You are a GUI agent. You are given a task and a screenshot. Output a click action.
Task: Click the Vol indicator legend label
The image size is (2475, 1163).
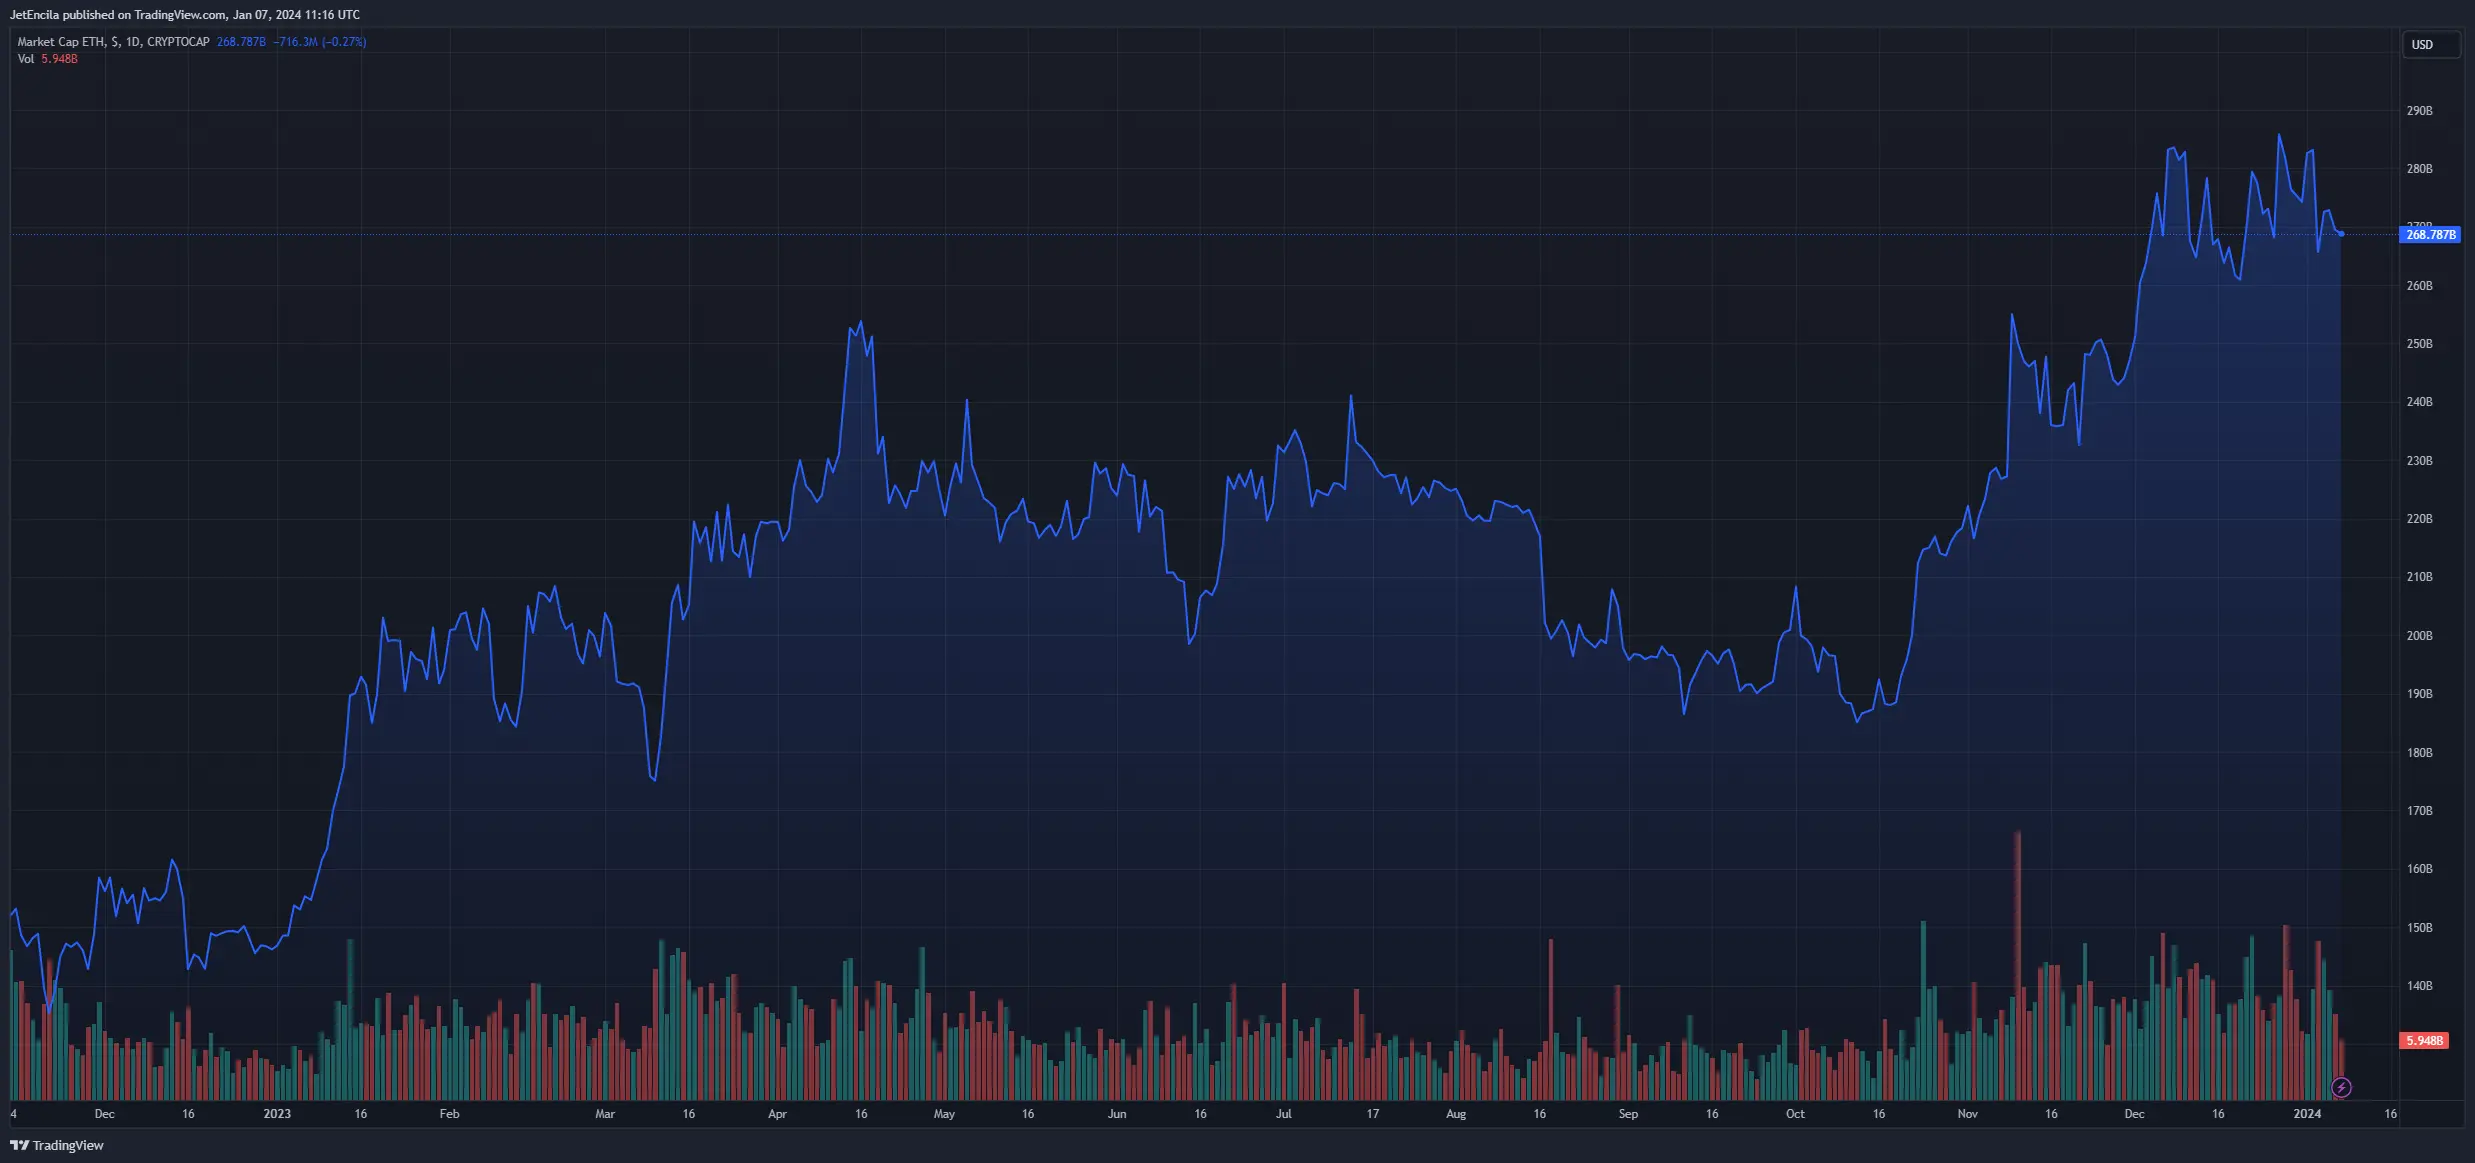(26, 59)
